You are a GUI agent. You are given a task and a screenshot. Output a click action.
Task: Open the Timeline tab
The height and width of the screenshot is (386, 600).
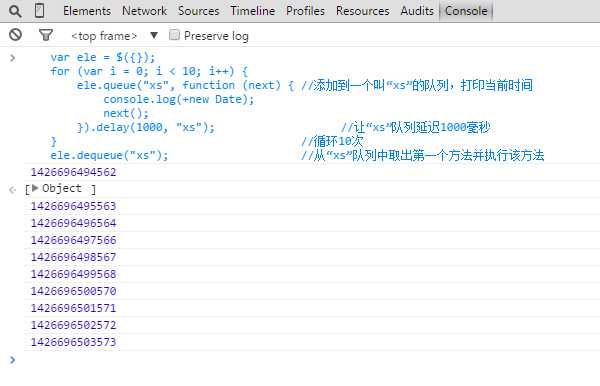tap(253, 11)
